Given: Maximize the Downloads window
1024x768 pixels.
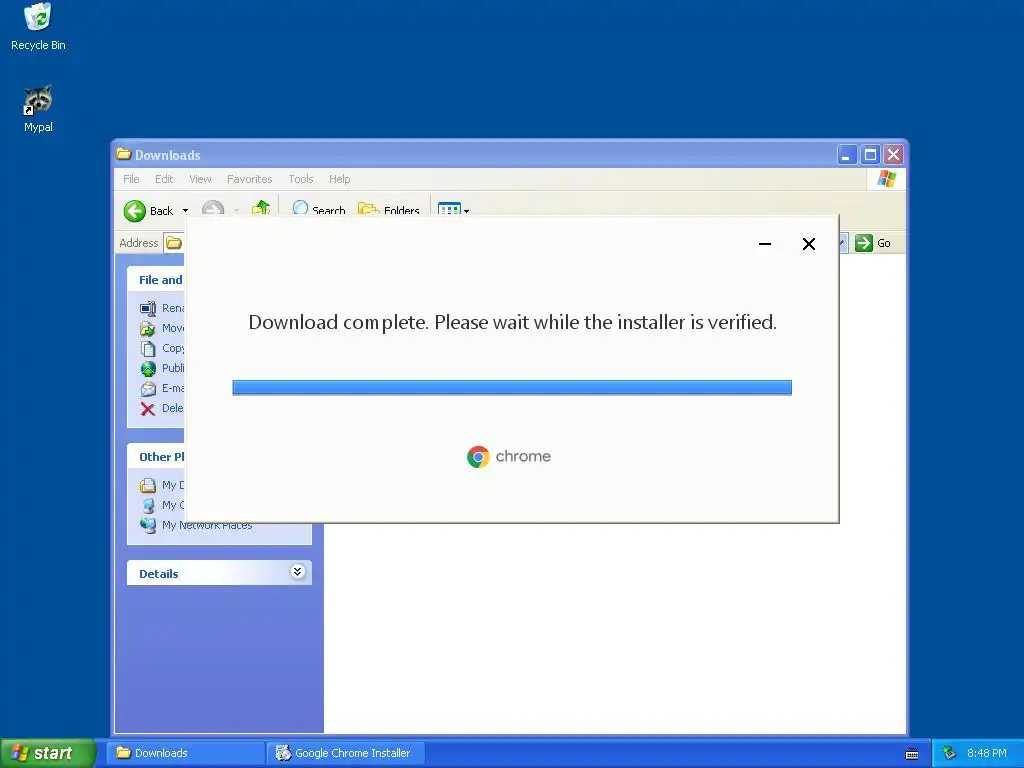Looking at the screenshot, I should [870, 155].
